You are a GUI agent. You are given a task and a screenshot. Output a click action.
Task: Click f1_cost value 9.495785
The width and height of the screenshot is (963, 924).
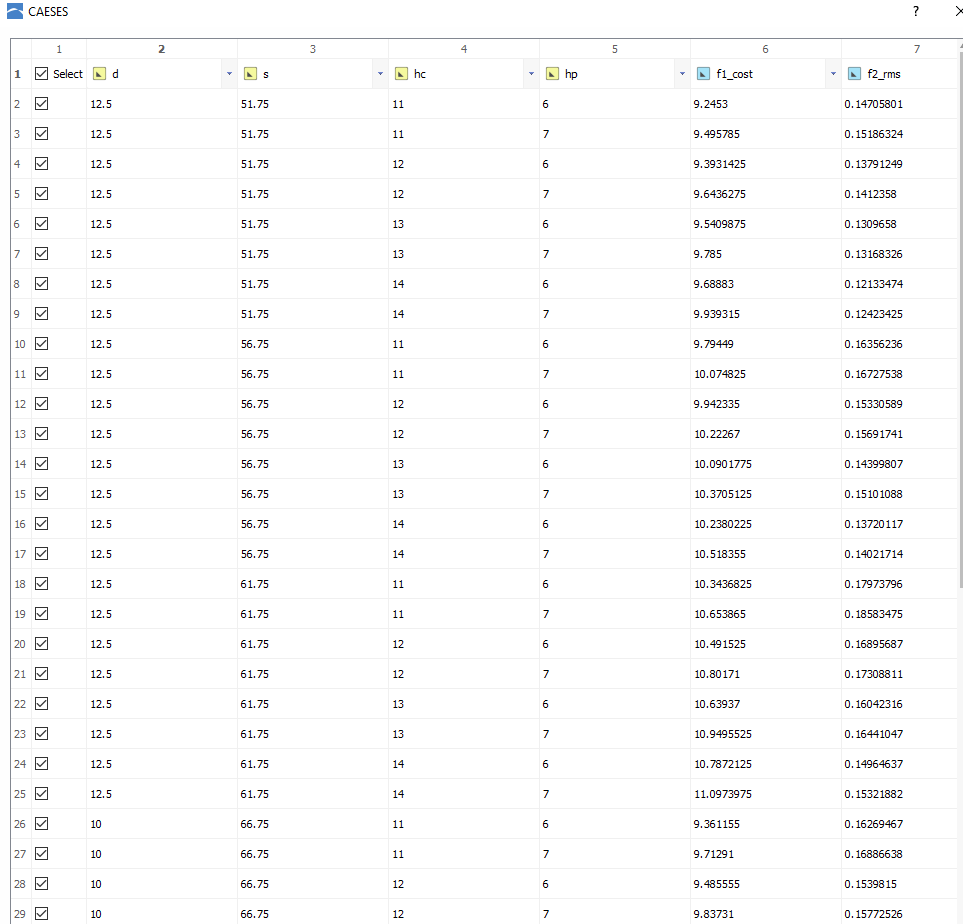pos(717,134)
